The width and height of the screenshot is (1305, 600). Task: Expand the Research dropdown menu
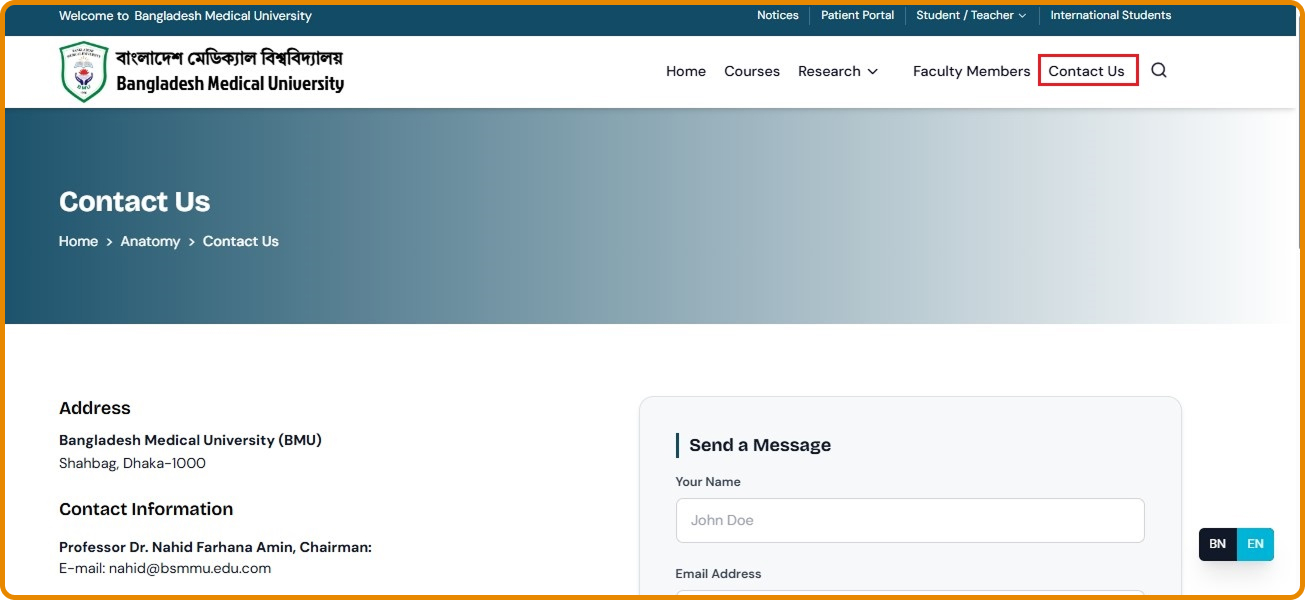[x=838, y=71]
